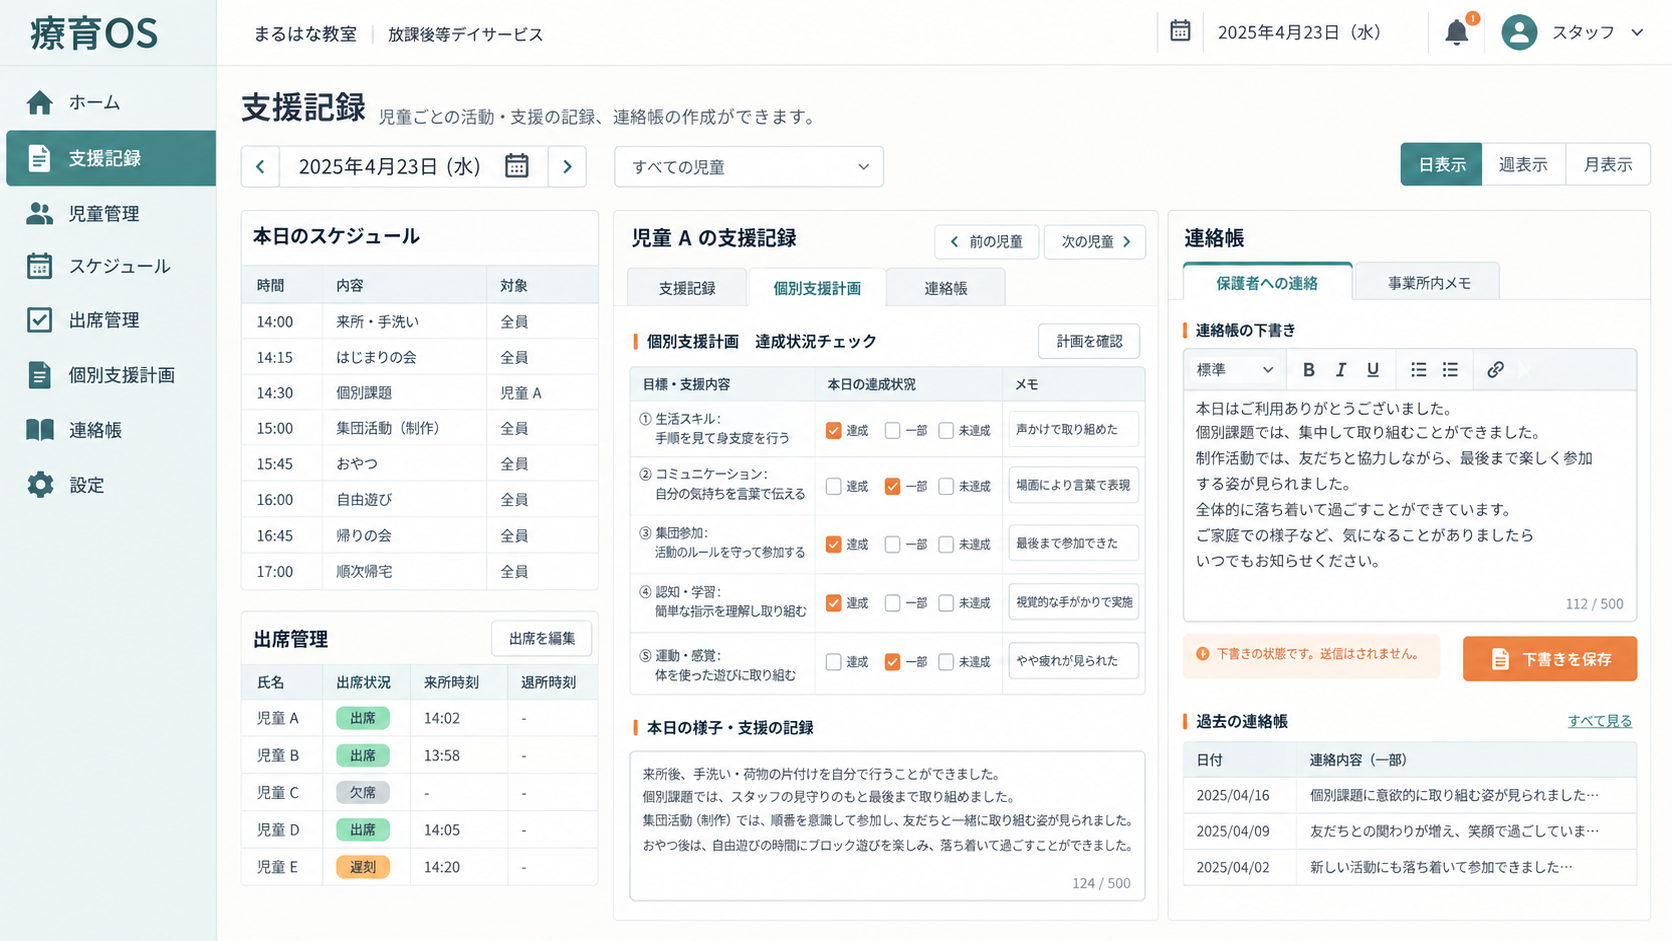Insert a link with the chain icon
Image resolution: width=1672 pixels, height=941 pixels.
click(x=1495, y=370)
